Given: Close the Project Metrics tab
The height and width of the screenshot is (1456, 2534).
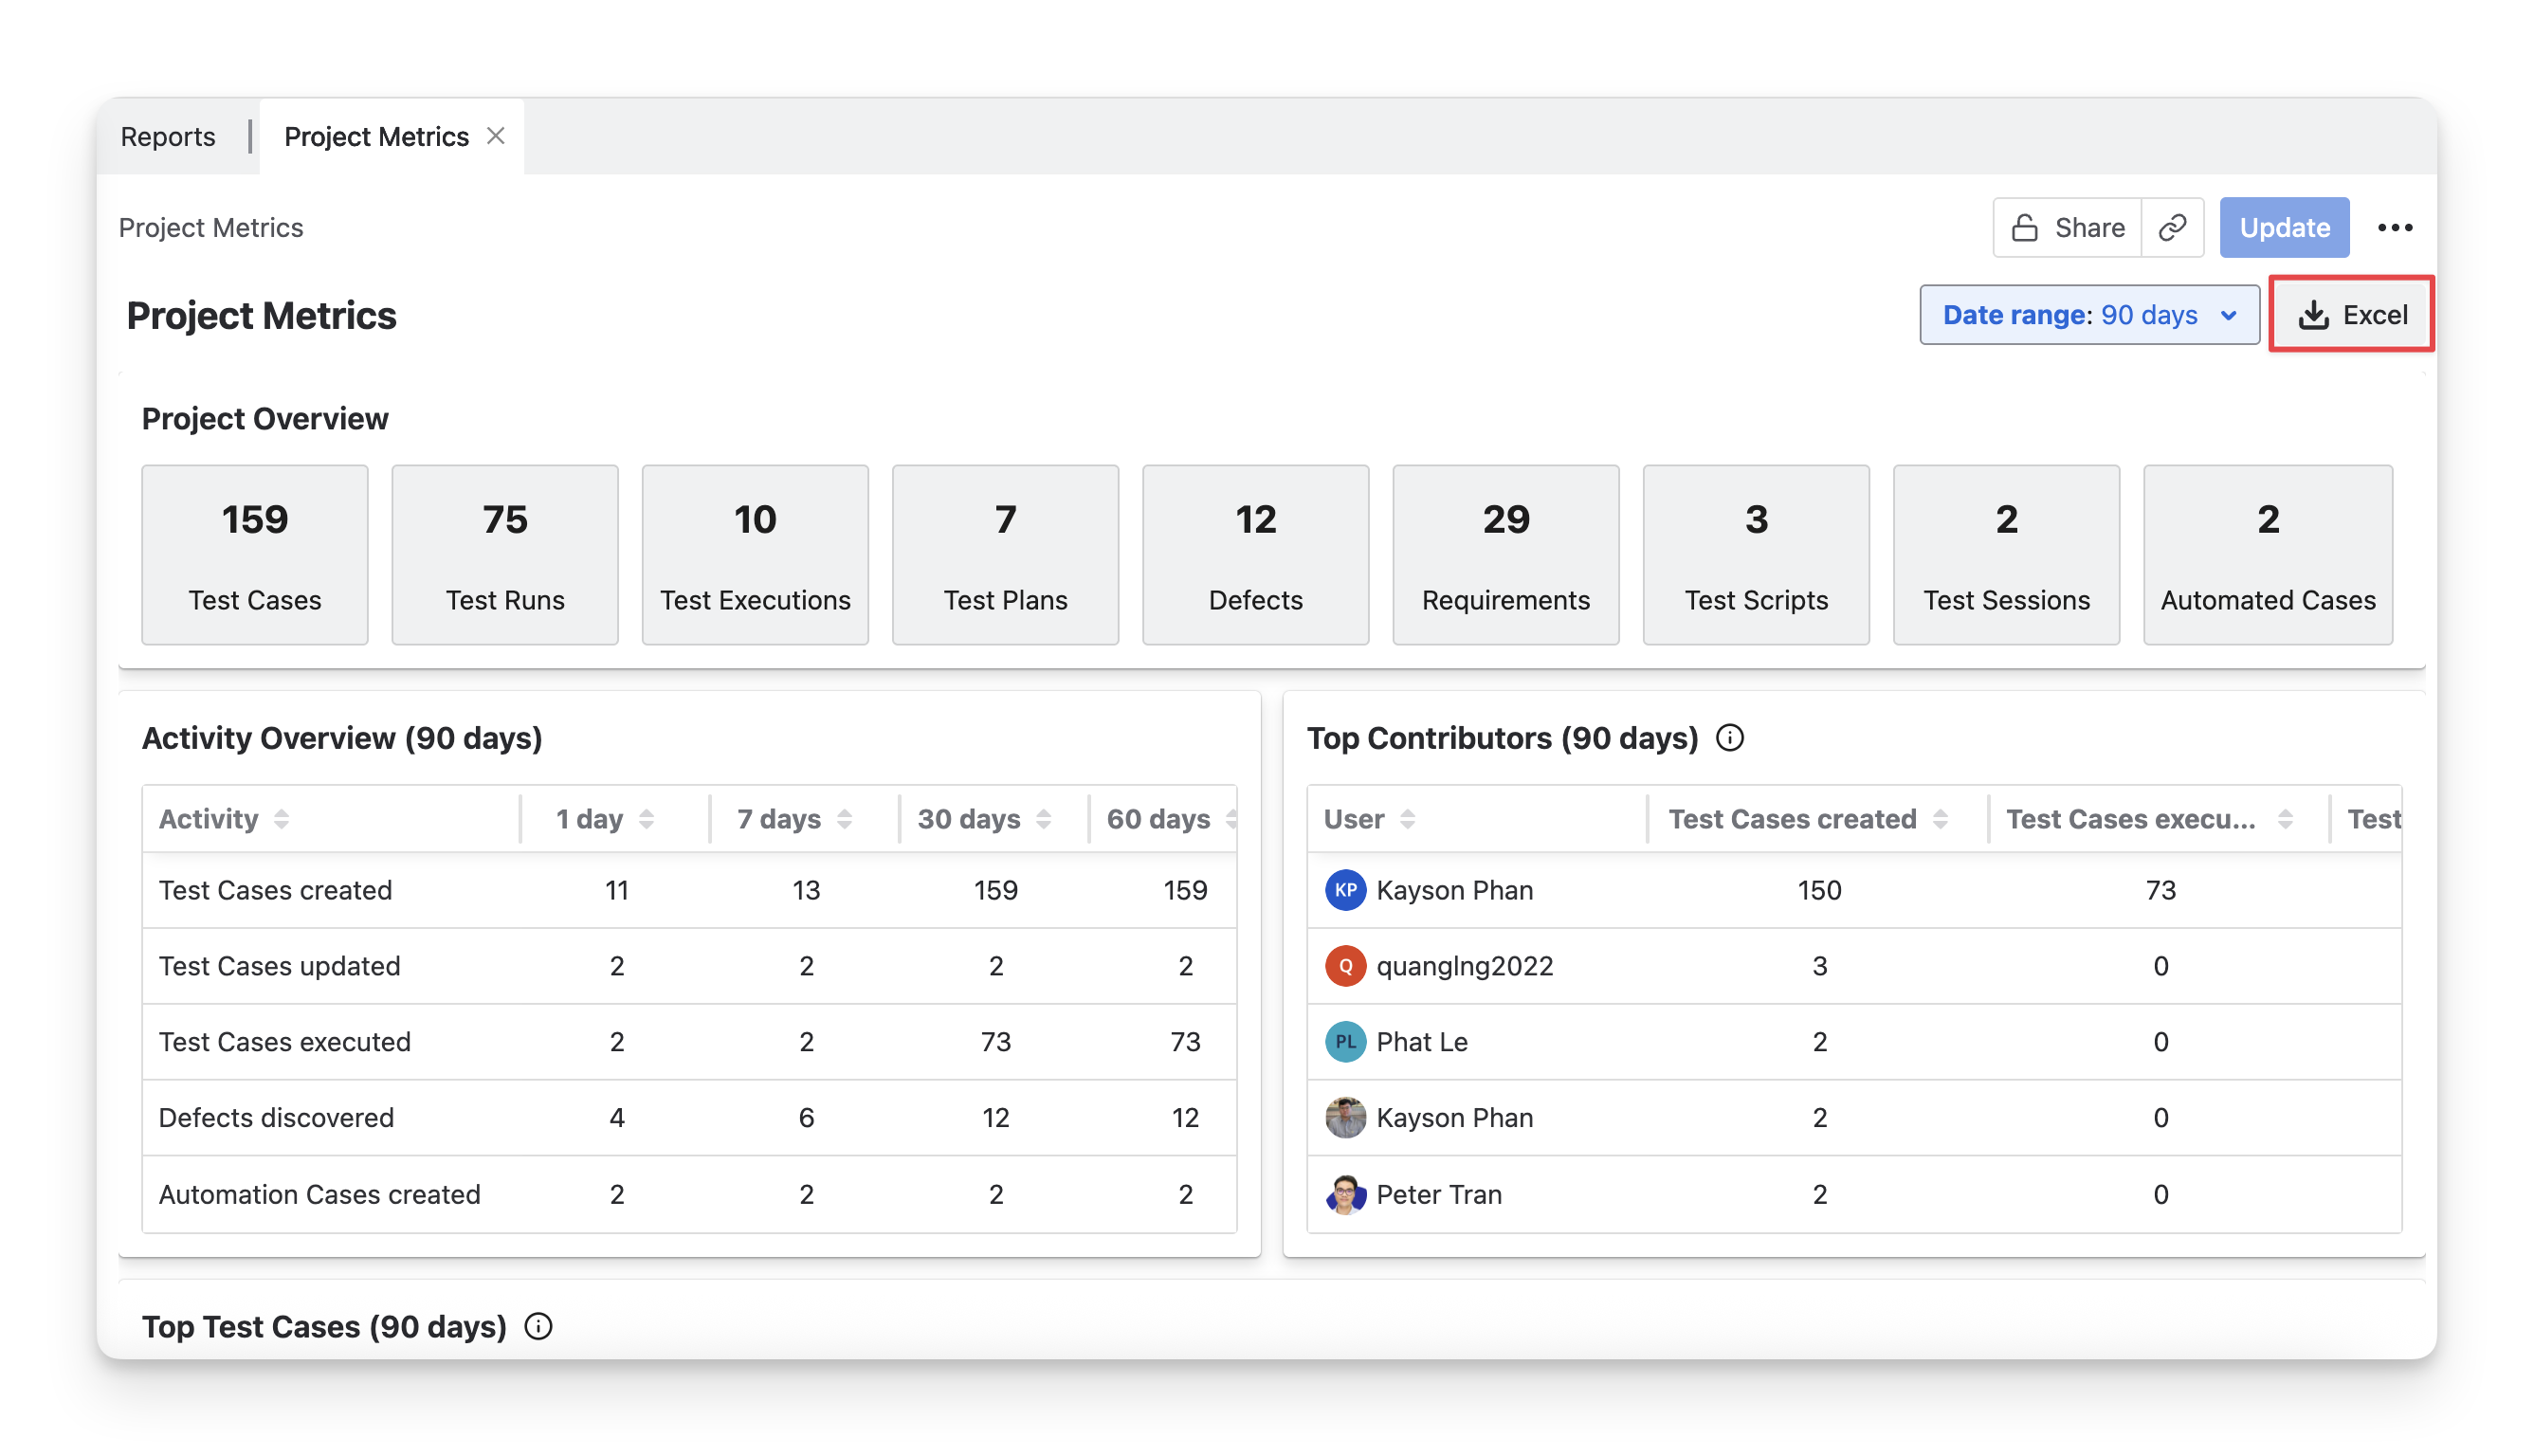Looking at the screenshot, I should tap(496, 136).
